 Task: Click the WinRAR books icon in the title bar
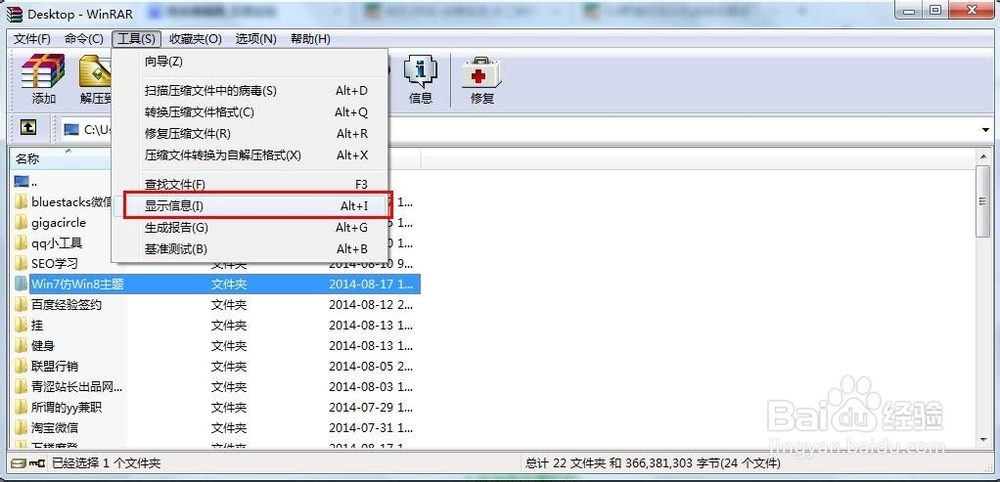click(14, 13)
